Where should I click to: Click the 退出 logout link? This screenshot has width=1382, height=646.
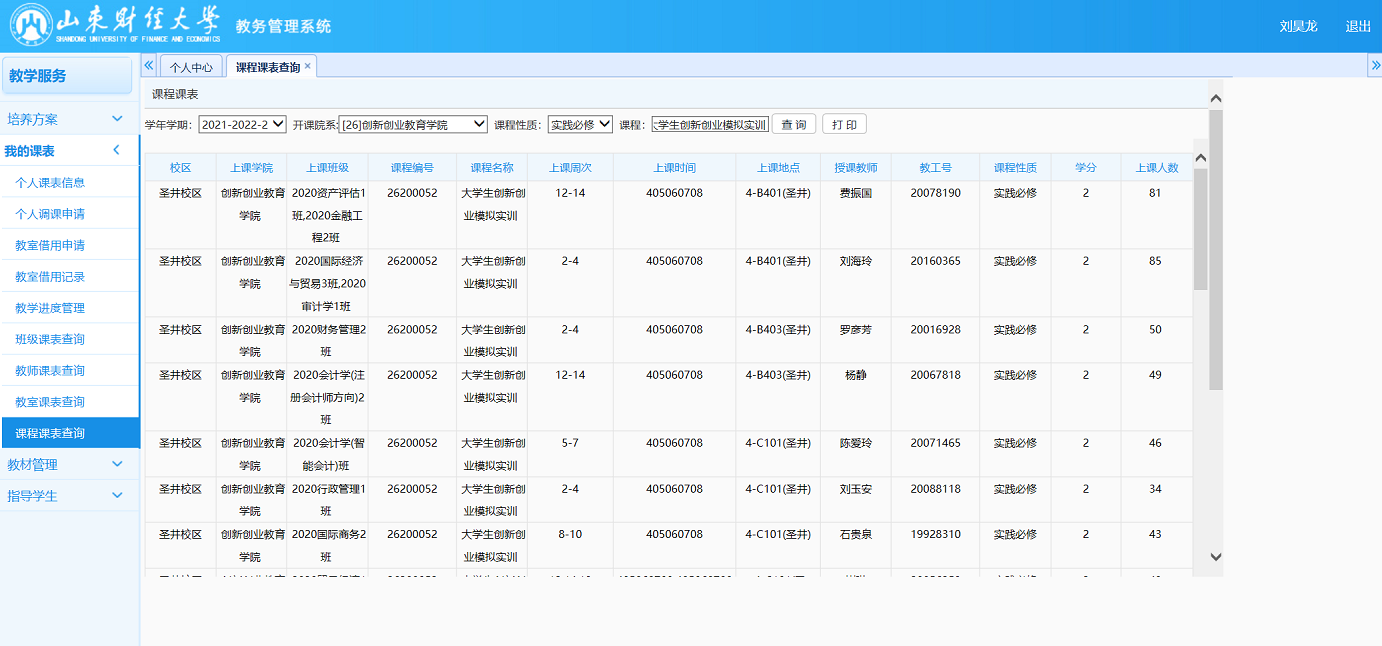pyautogui.click(x=1358, y=27)
